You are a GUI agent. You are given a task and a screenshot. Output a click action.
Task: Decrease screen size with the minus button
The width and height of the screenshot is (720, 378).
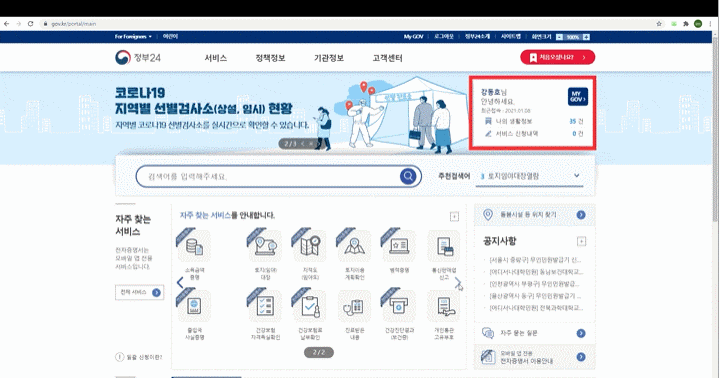point(559,37)
